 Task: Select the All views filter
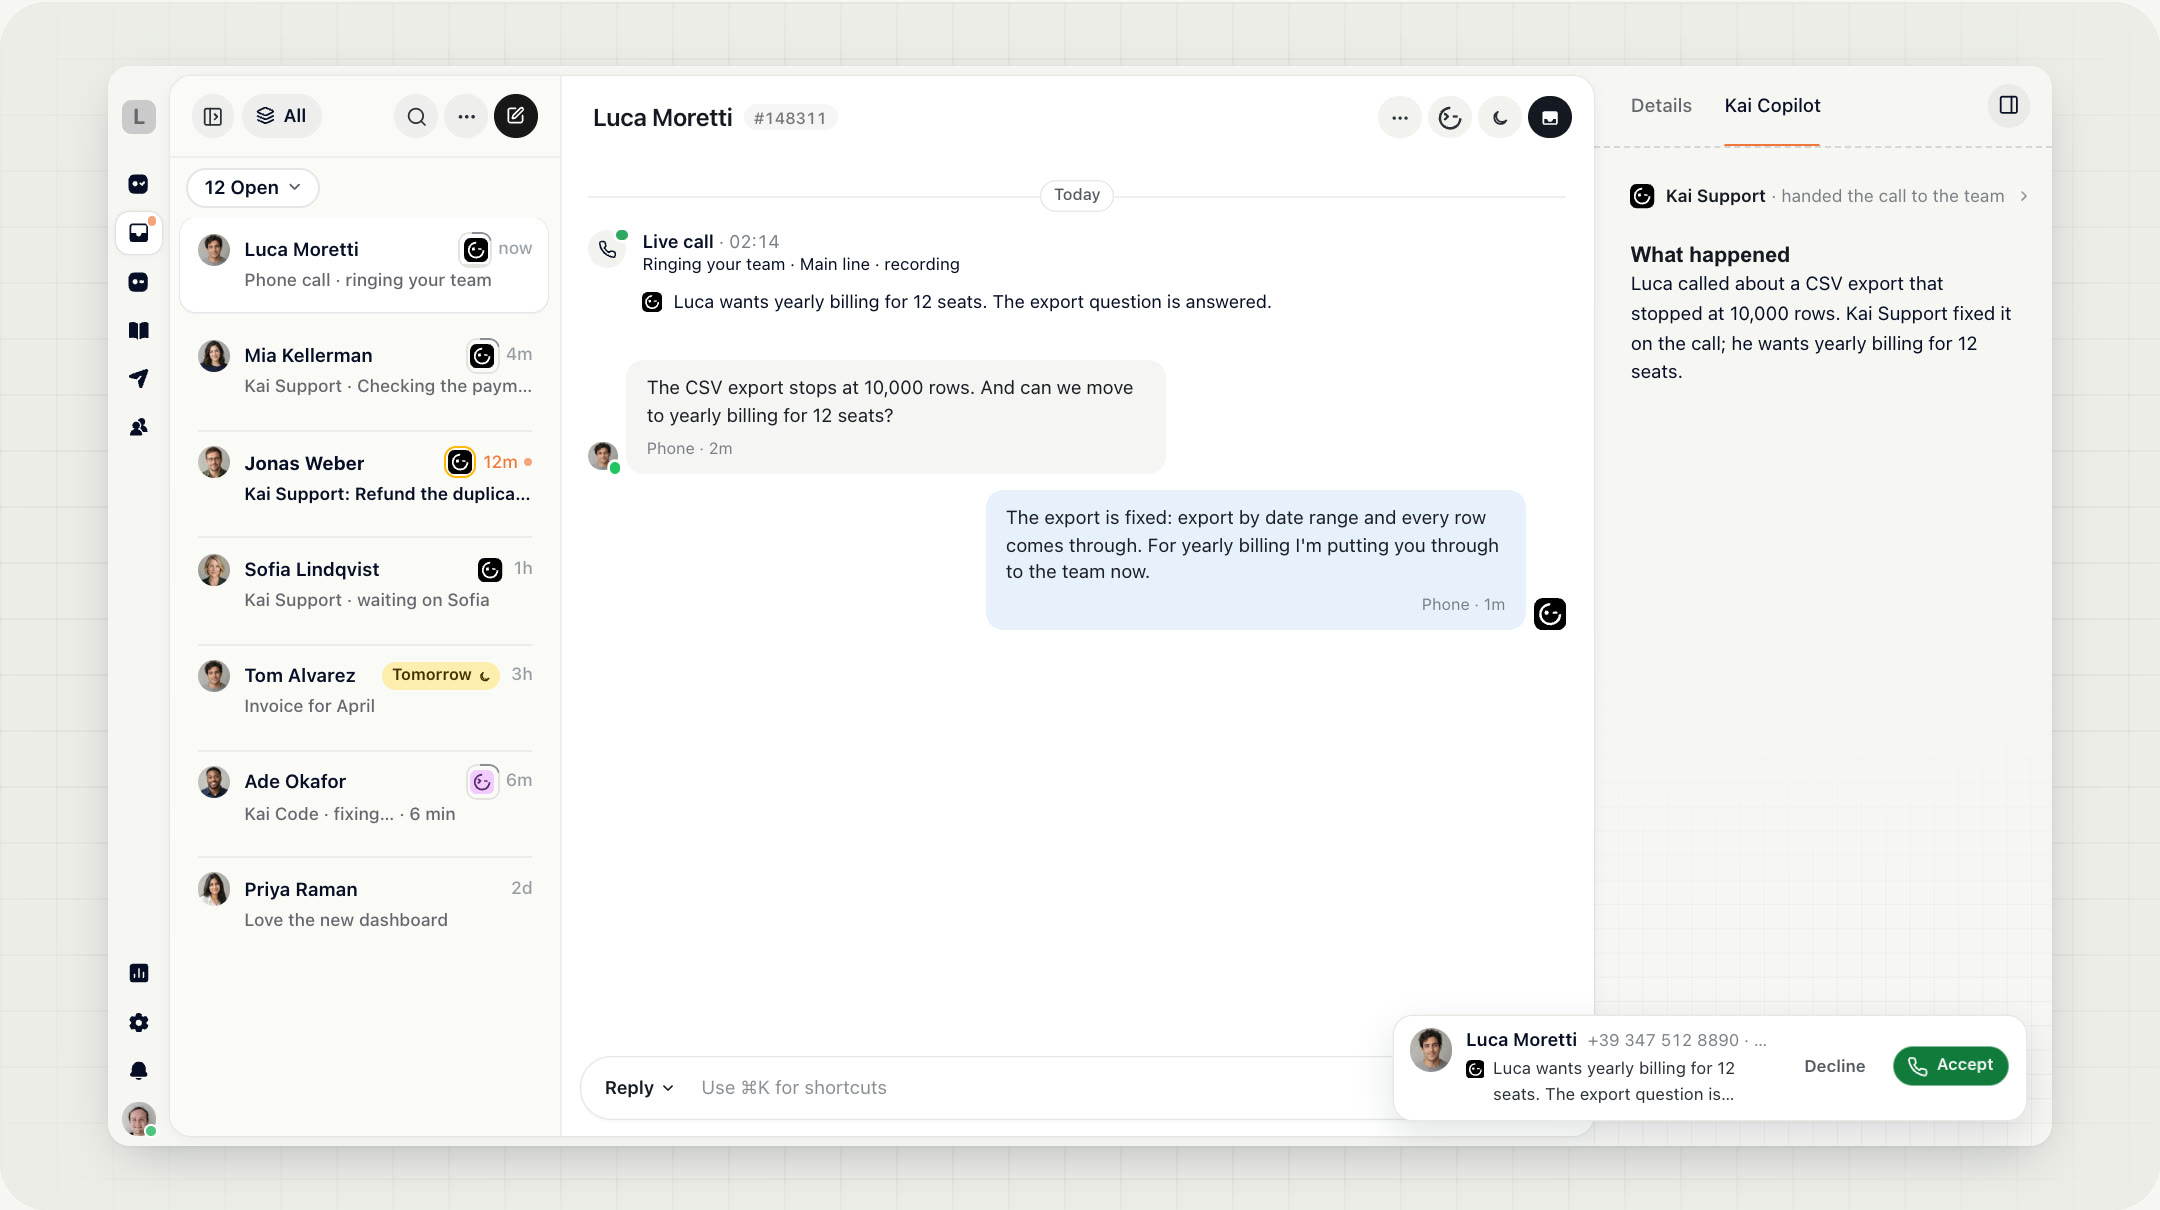click(281, 116)
